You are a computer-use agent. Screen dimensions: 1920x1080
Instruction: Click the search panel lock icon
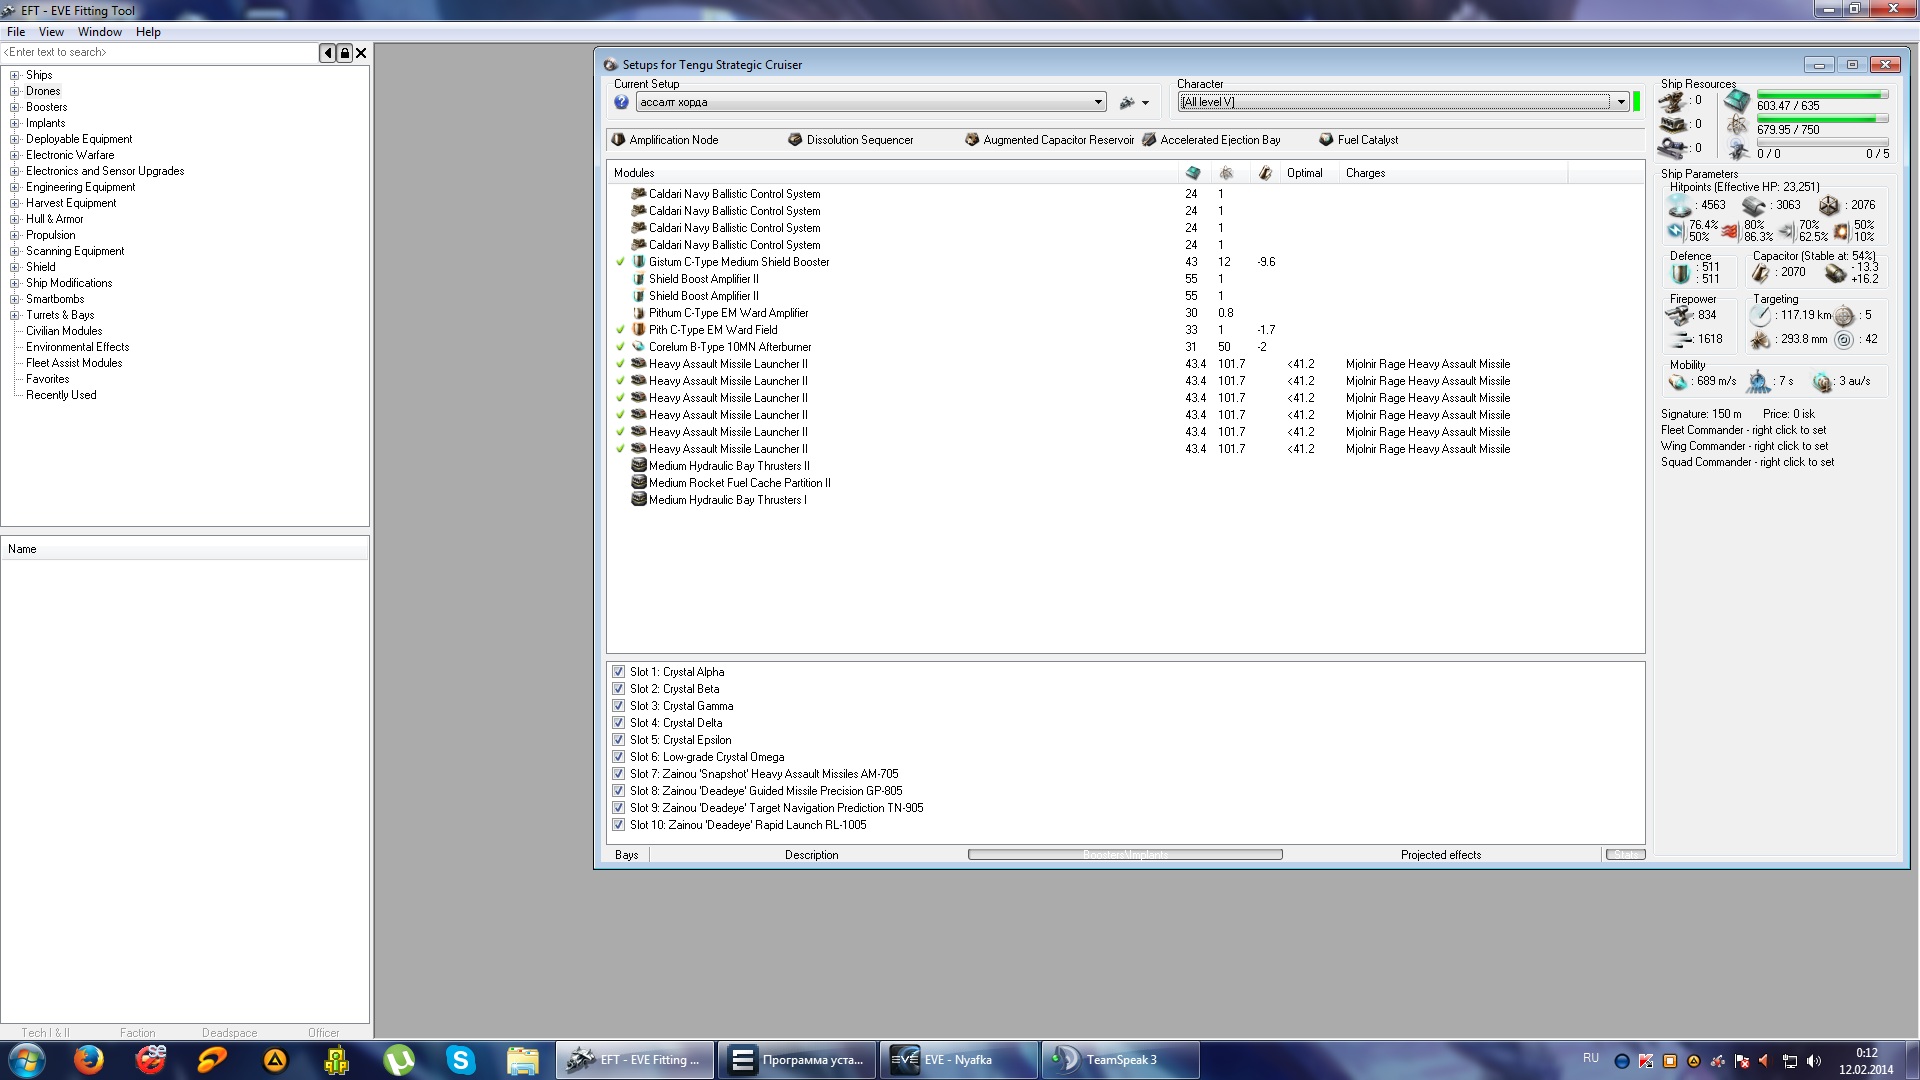(345, 53)
